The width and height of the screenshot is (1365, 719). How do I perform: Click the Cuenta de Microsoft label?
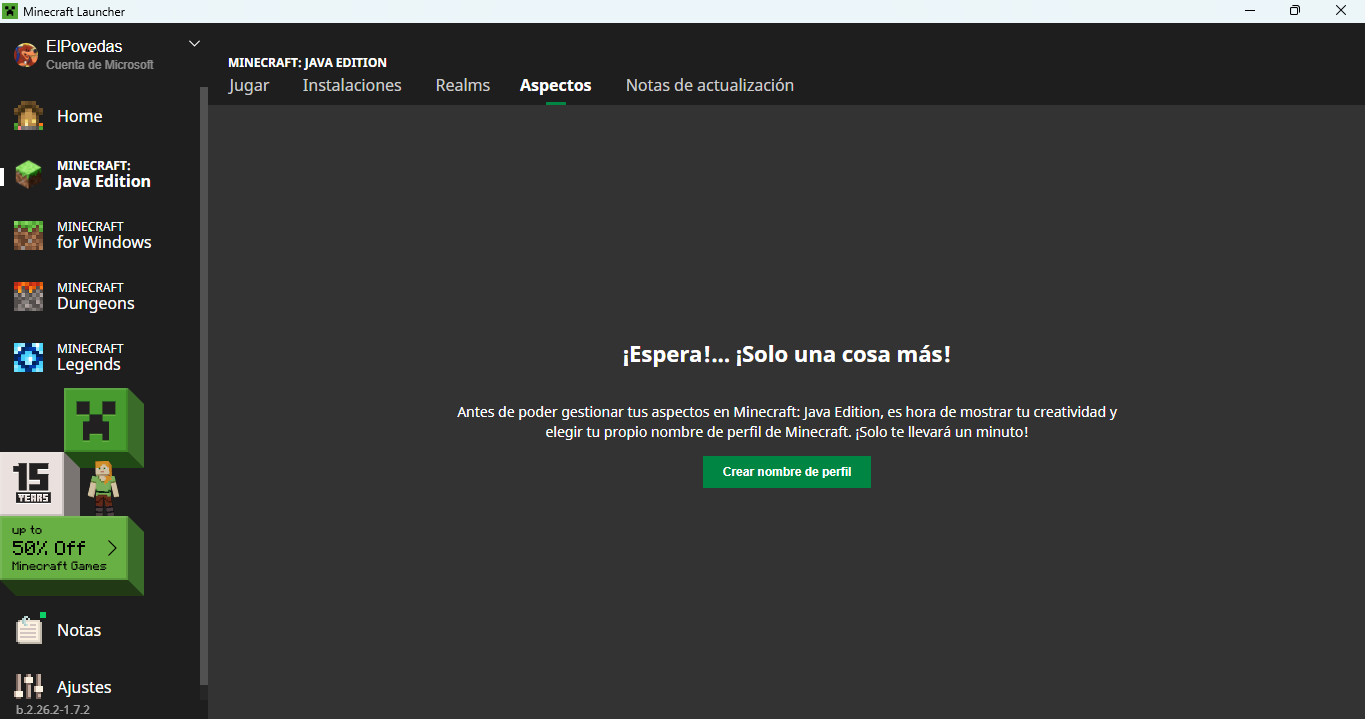(100, 64)
